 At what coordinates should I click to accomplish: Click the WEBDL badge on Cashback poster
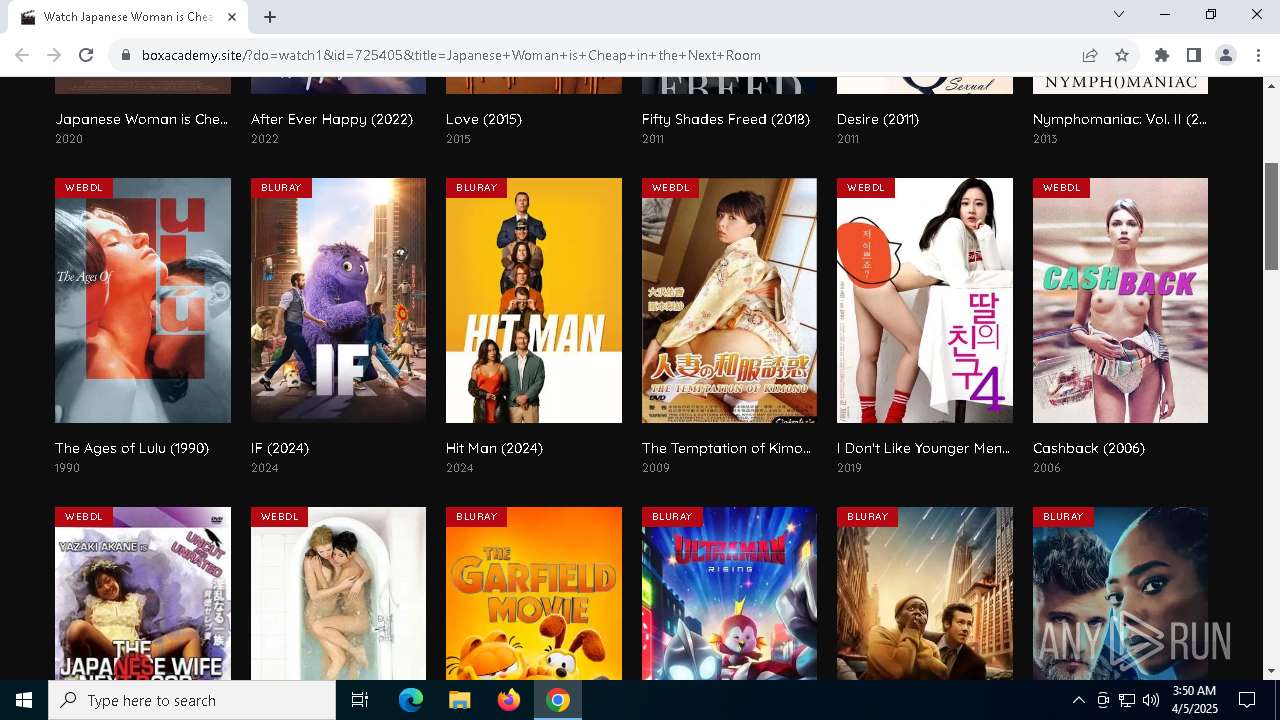point(1062,187)
